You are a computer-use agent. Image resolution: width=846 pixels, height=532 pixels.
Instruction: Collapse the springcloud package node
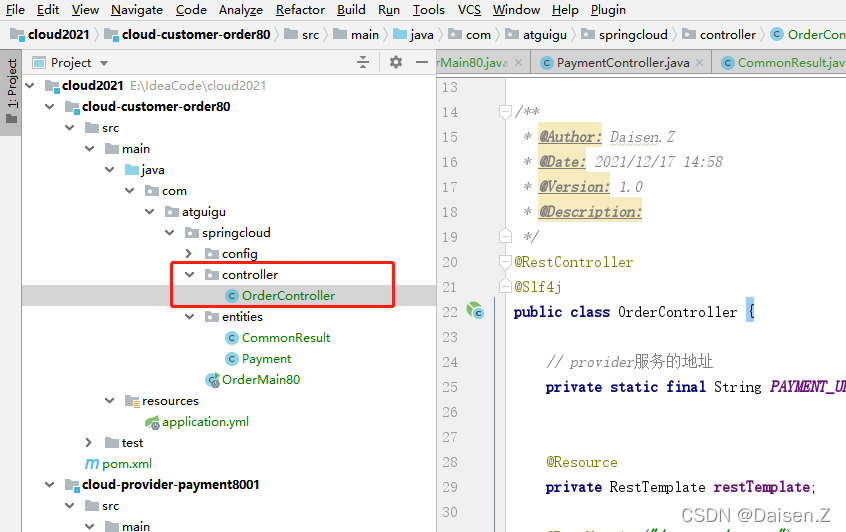click(x=170, y=233)
